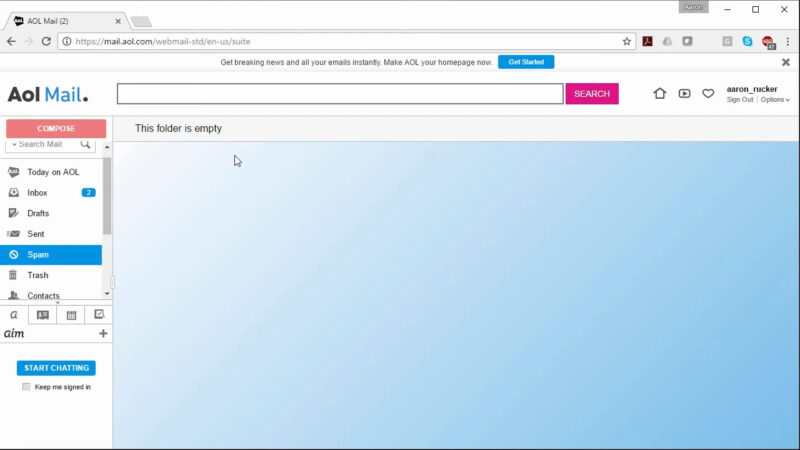Image resolution: width=800 pixels, height=450 pixels.
Task: Click the COMPOSE button
Action: pyautogui.click(x=56, y=129)
